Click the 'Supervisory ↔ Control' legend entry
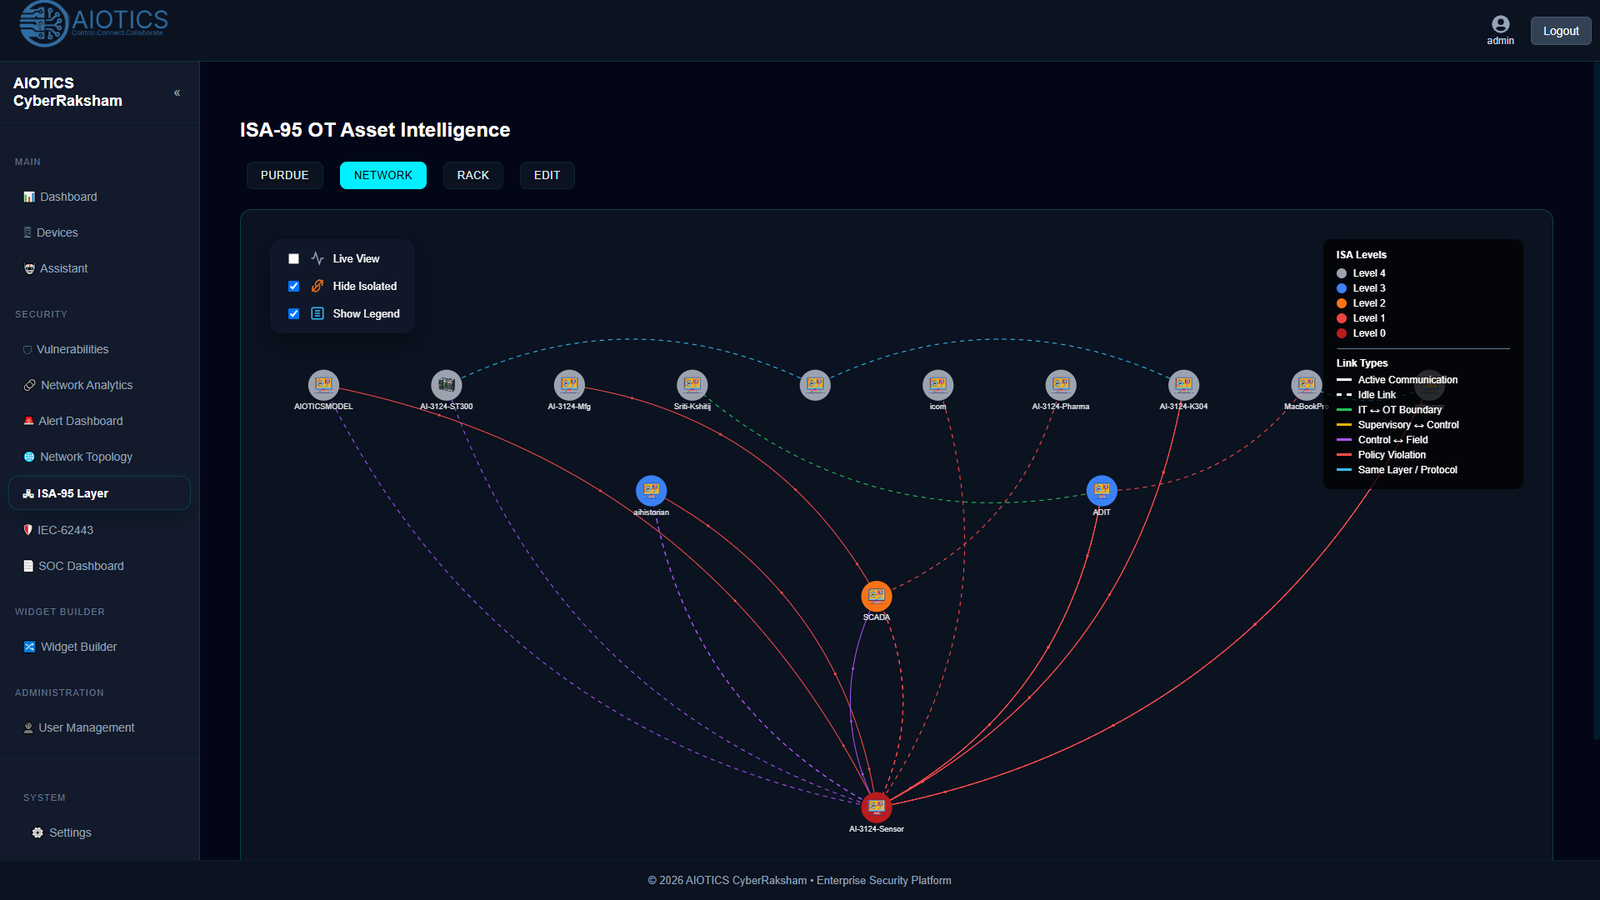This screenshot has height=900, width=1600. click(x=1398, y=425)
